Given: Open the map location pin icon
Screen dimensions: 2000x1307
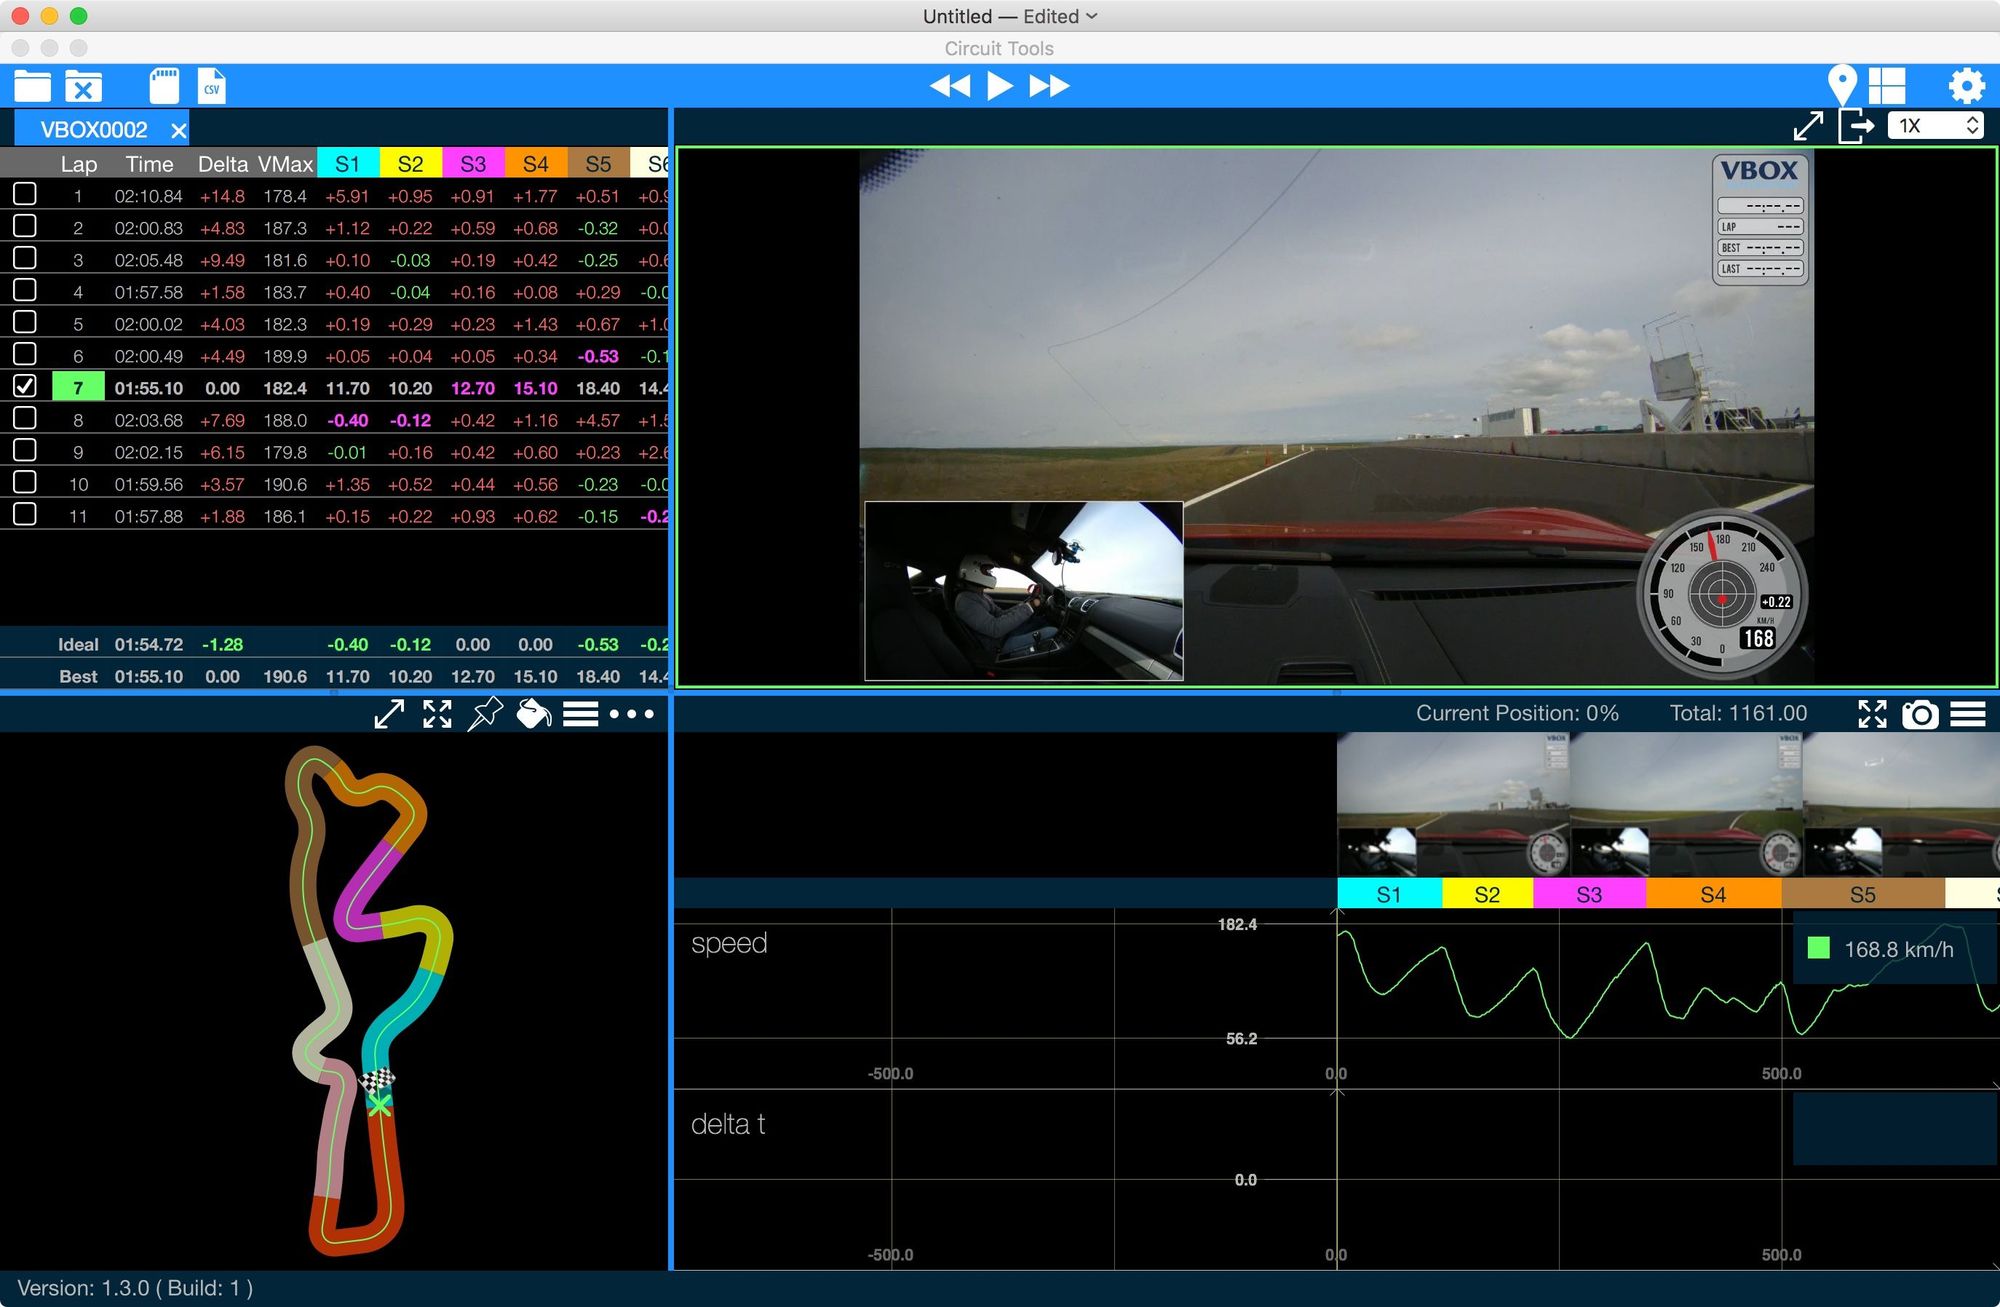Looking at the screenshot, I should 1841,86.
